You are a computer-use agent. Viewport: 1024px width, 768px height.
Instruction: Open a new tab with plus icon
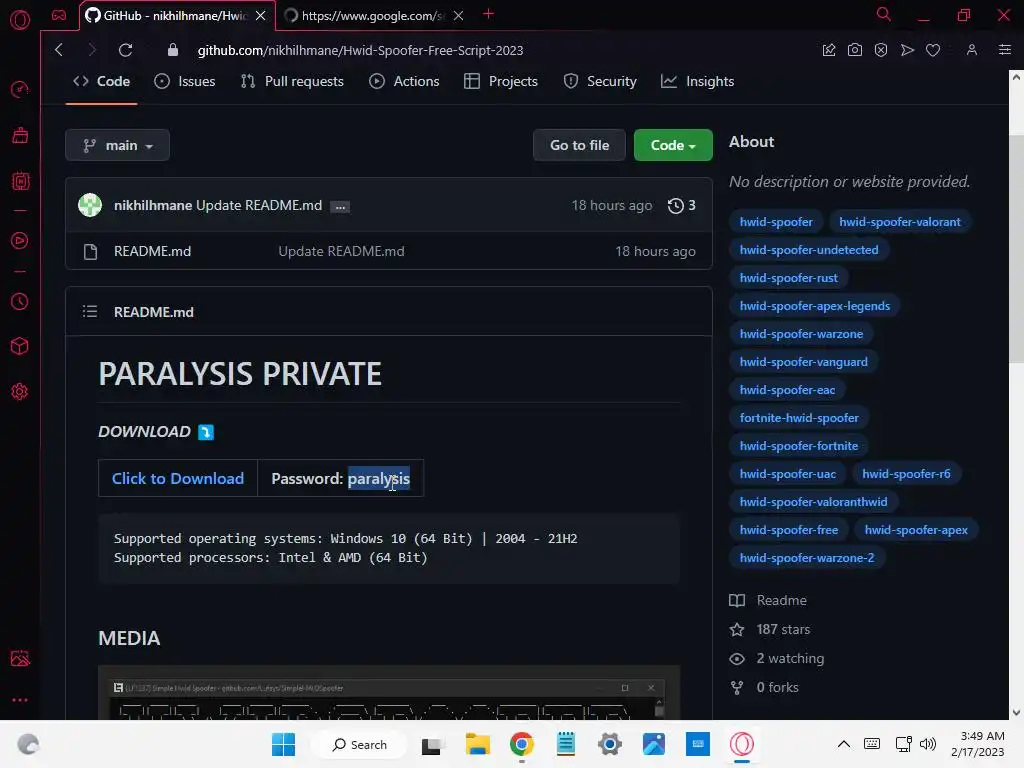pyautogui.click(x=488, y=14)
